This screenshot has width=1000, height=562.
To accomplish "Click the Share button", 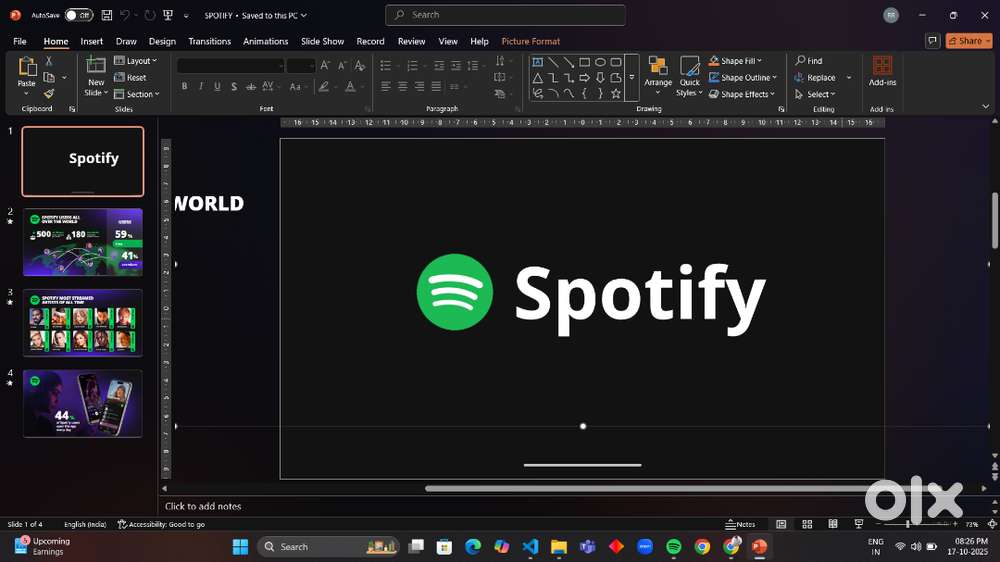I will pyautogui.click(x=969, y=41).
